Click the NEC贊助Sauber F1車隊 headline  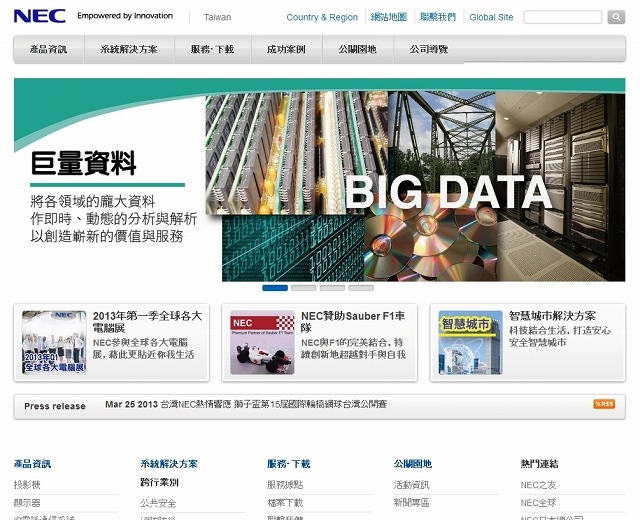click(x=353, y=322)
